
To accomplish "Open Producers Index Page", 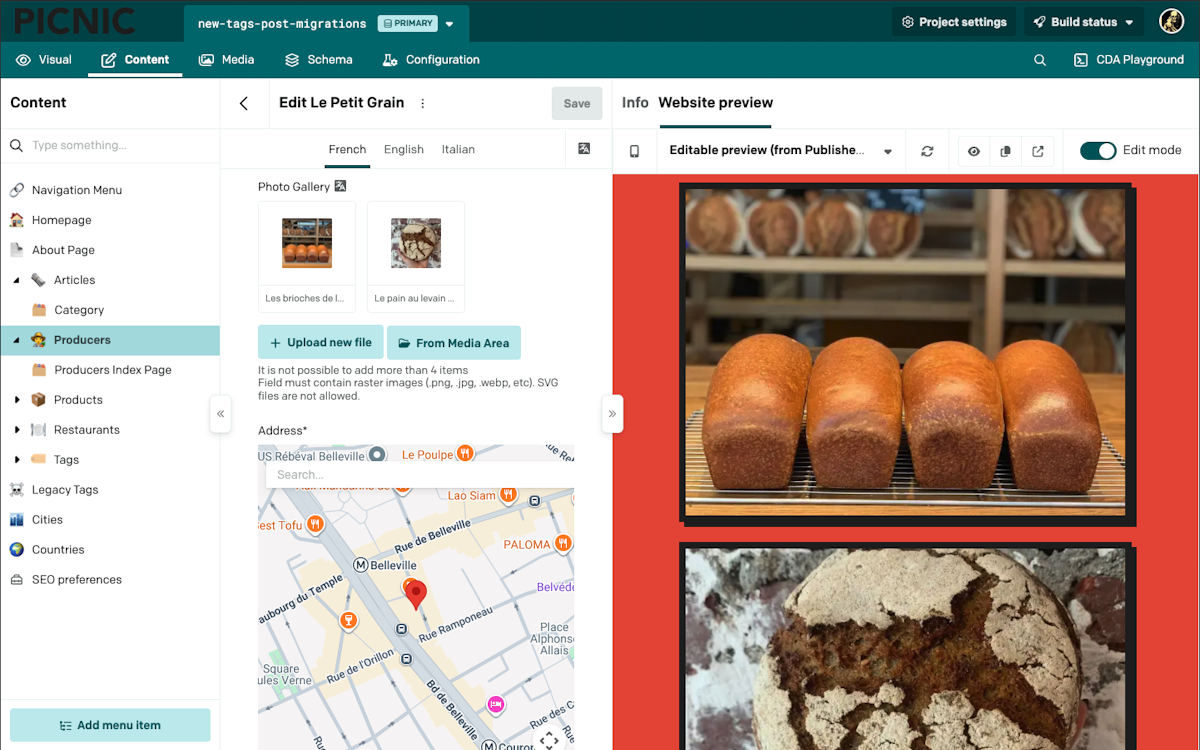I will point(113,370).
